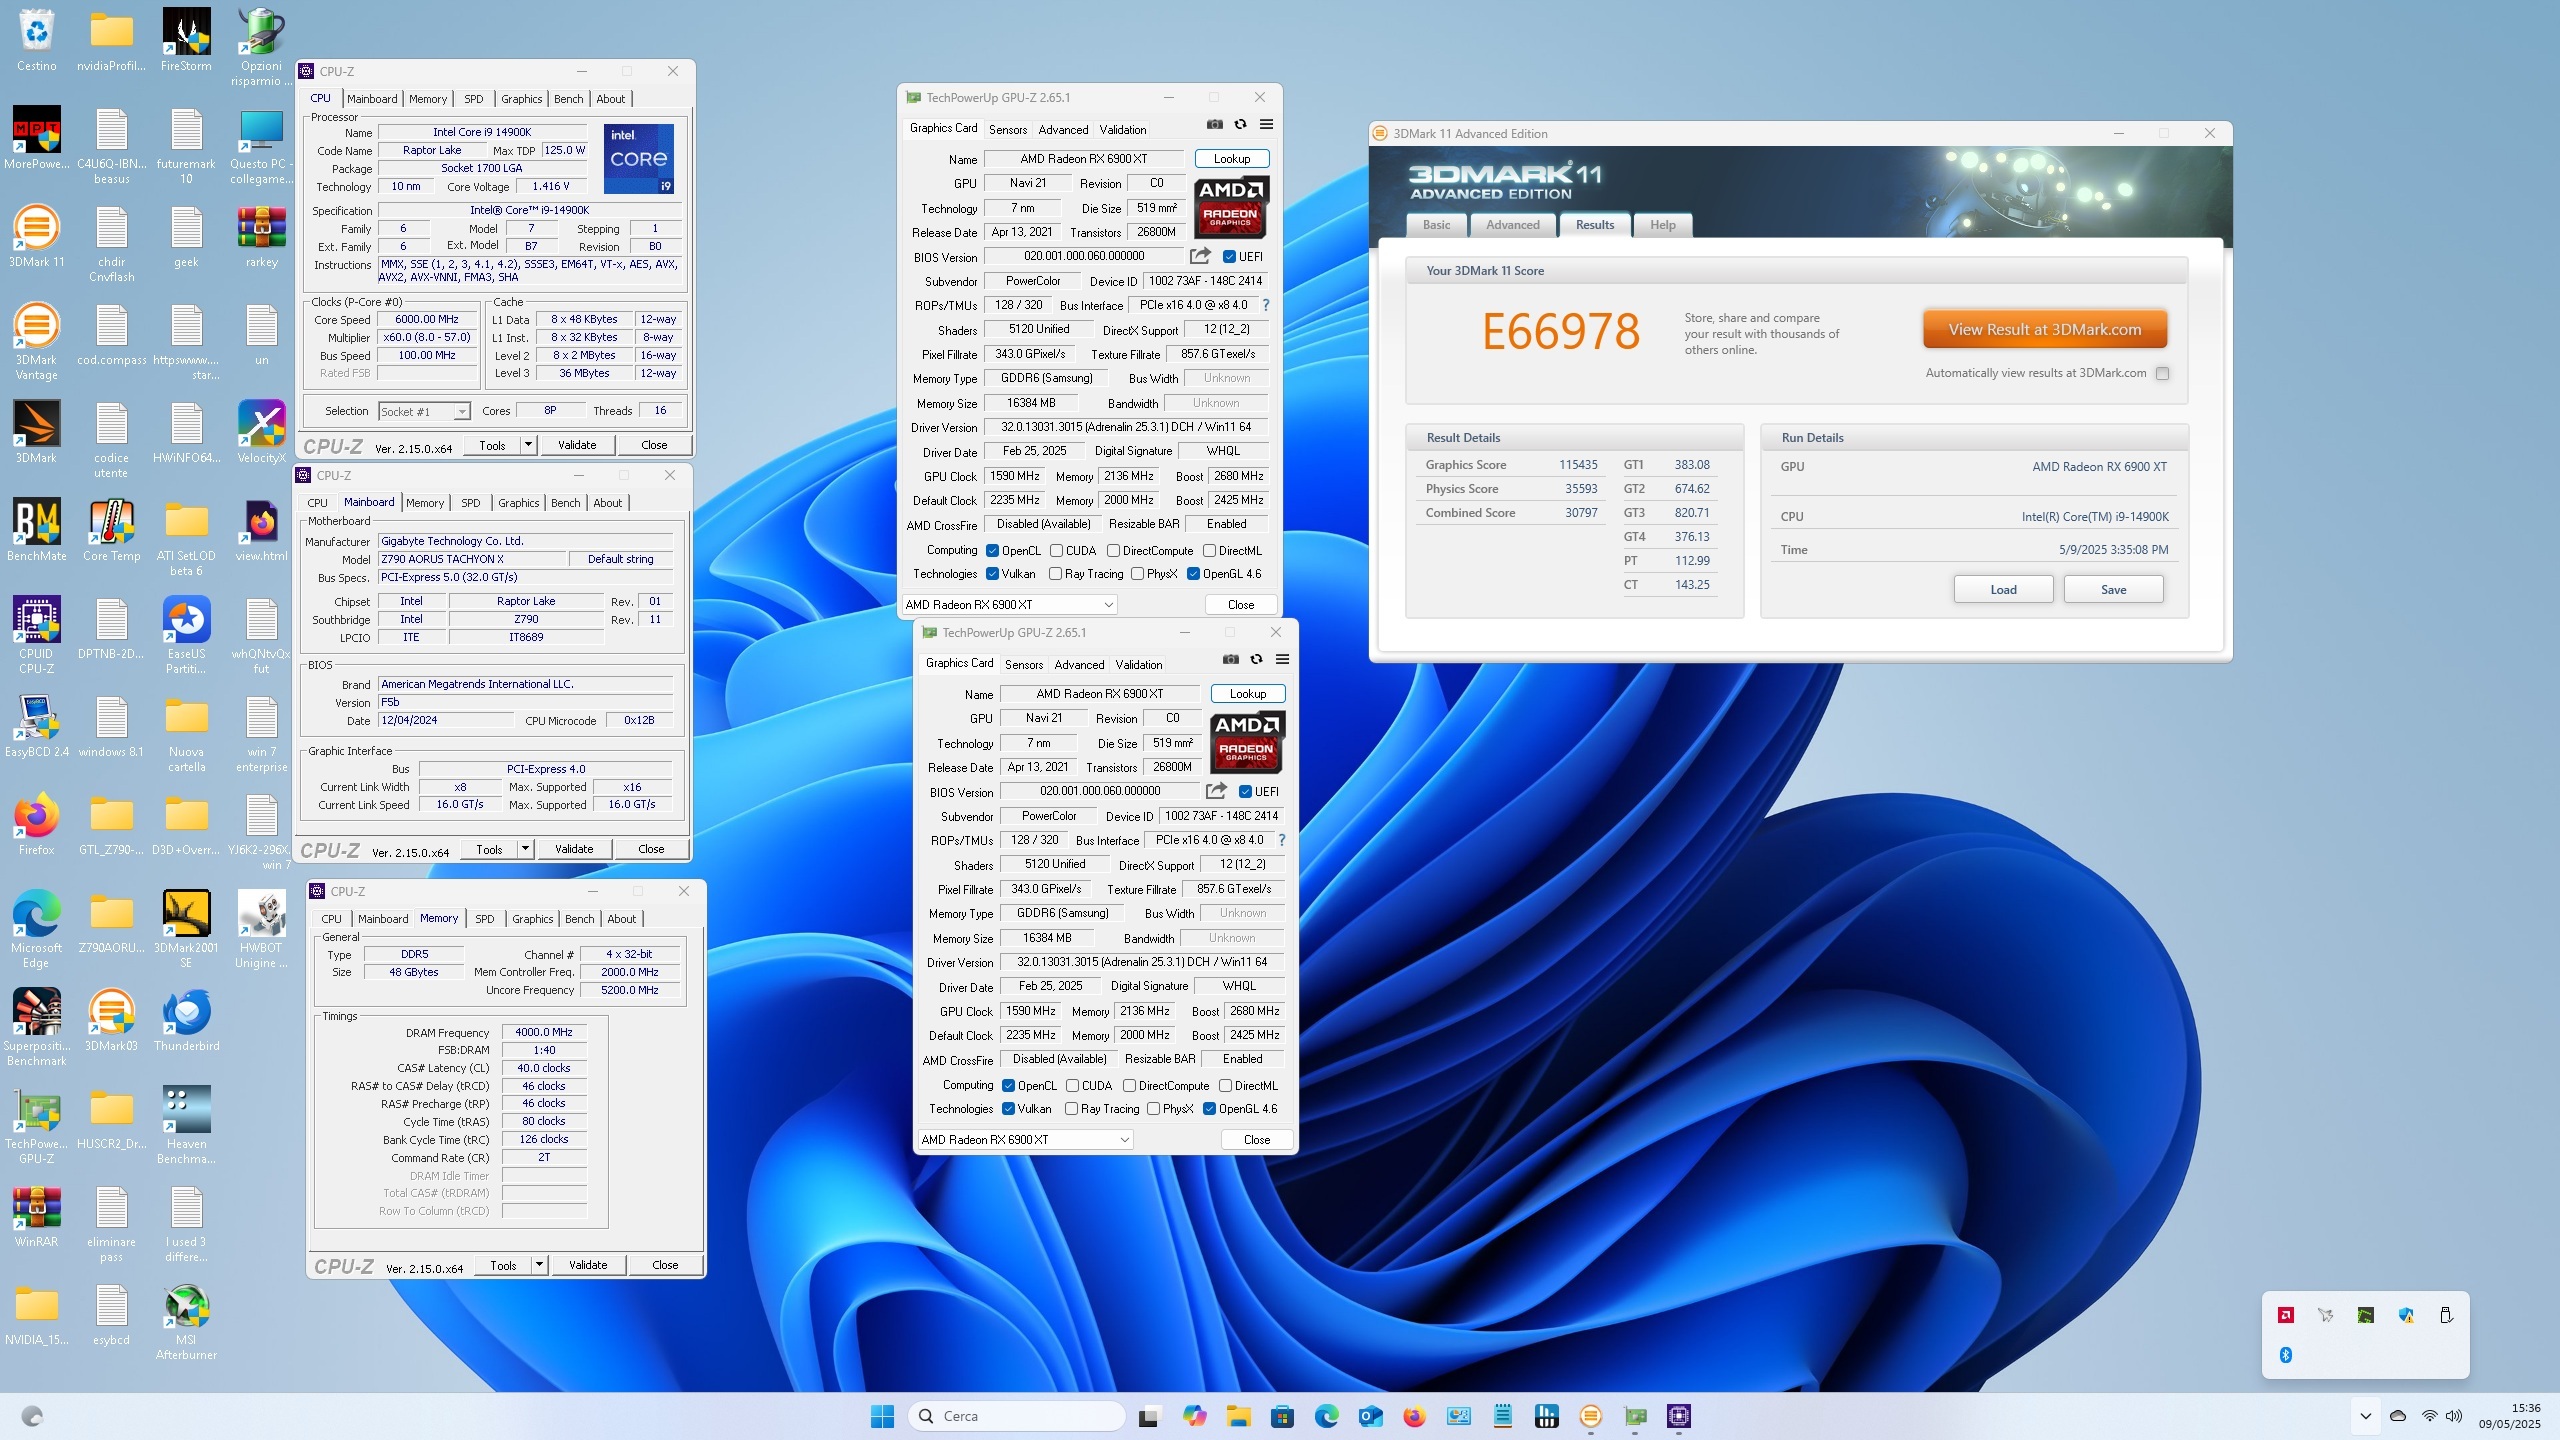Open the hamburger menu in bottom GPU-Z window

tap(1282, 660)
